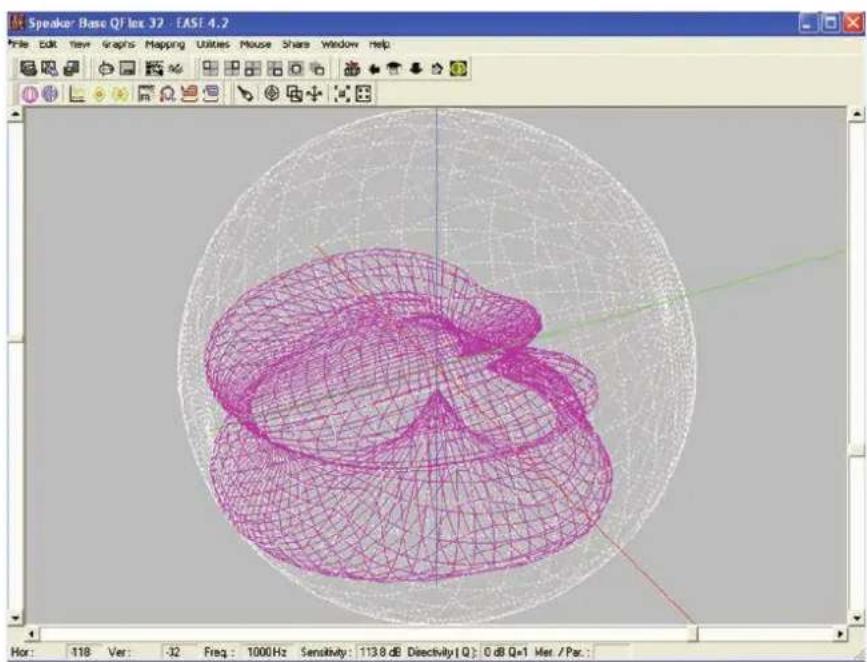Select the pen pointer tool icon
867x662 pixels.
(x=245, y=94)
